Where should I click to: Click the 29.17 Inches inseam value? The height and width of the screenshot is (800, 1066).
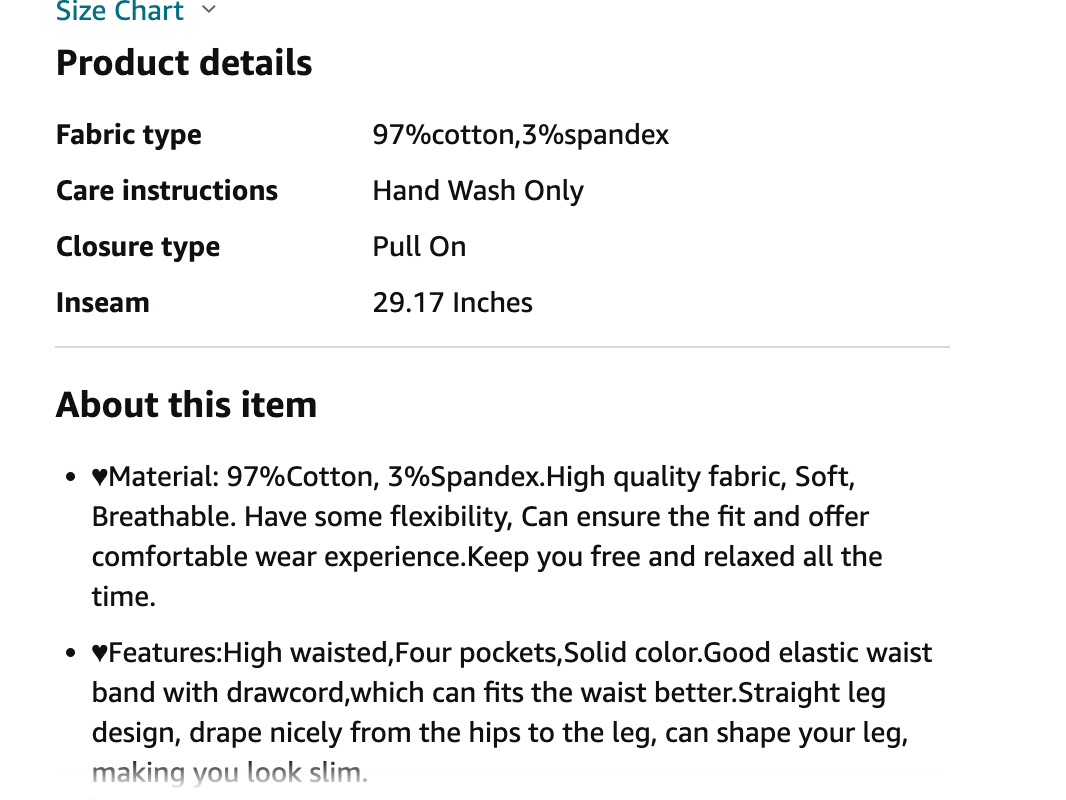point(452,303)
